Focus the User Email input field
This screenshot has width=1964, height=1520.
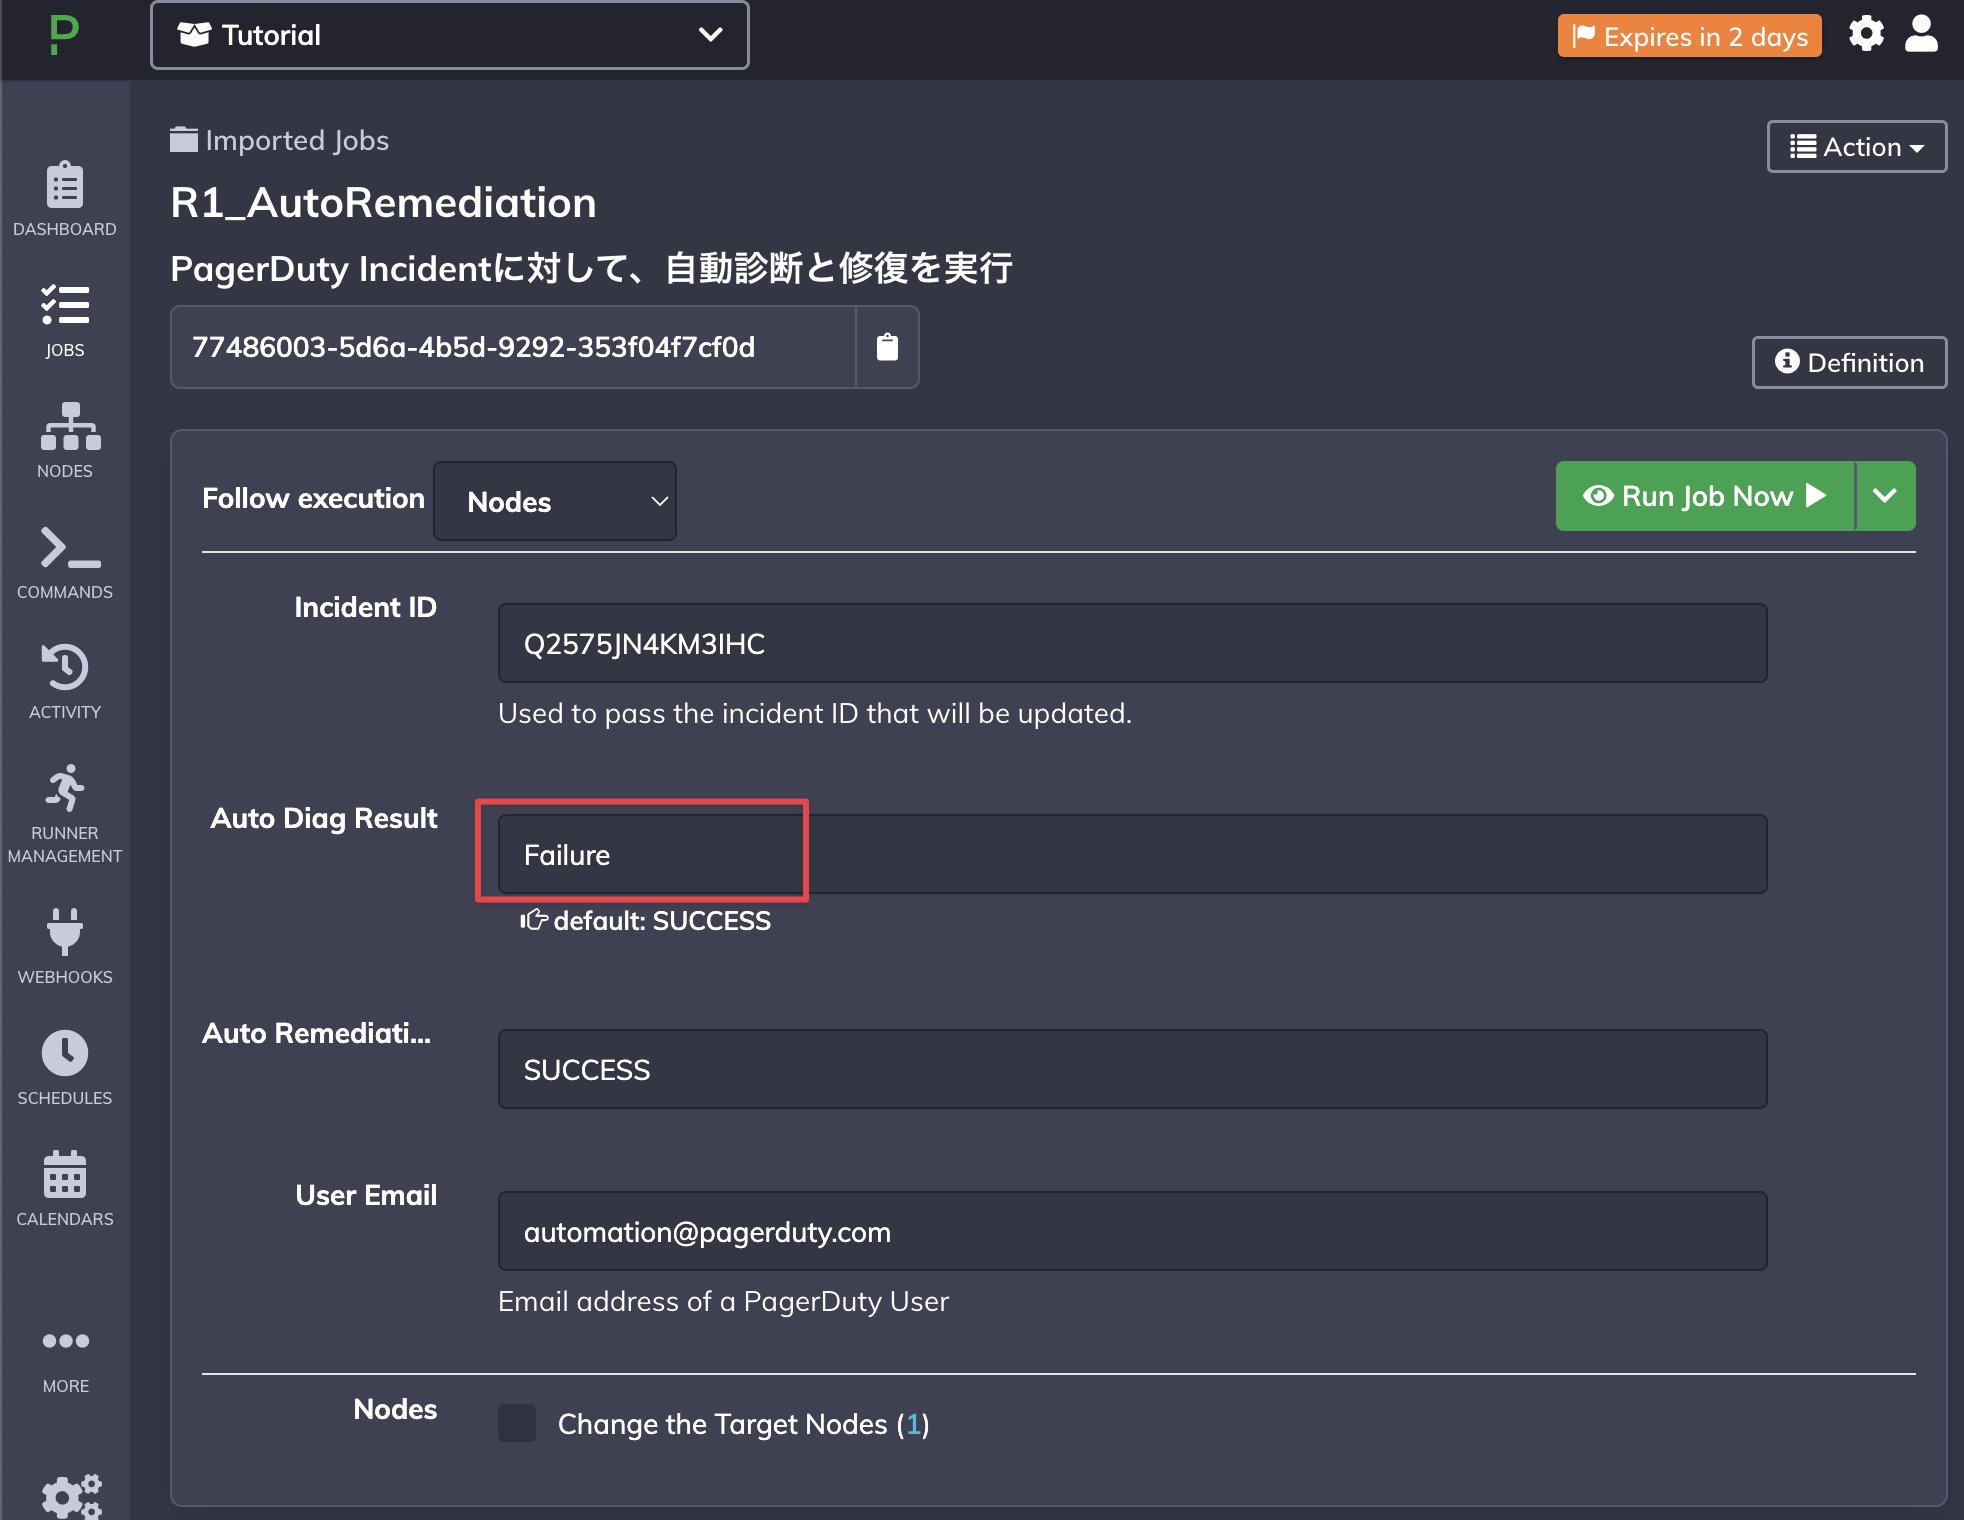point(1132,1231)
